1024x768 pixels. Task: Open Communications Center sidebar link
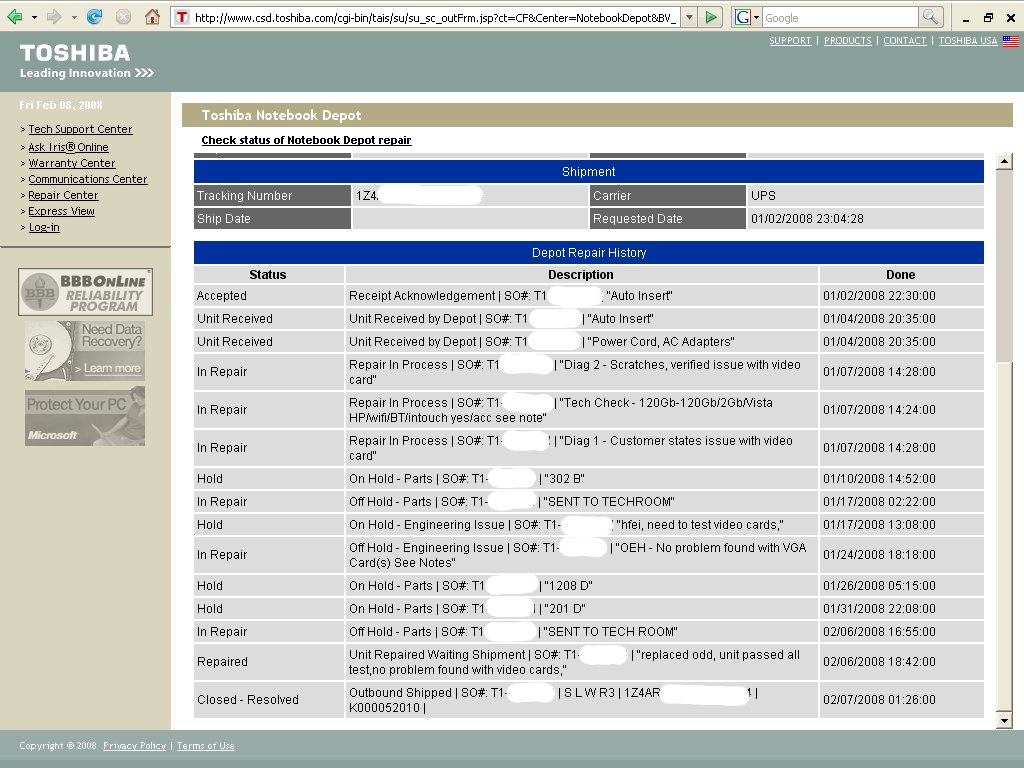coord(88,179)
